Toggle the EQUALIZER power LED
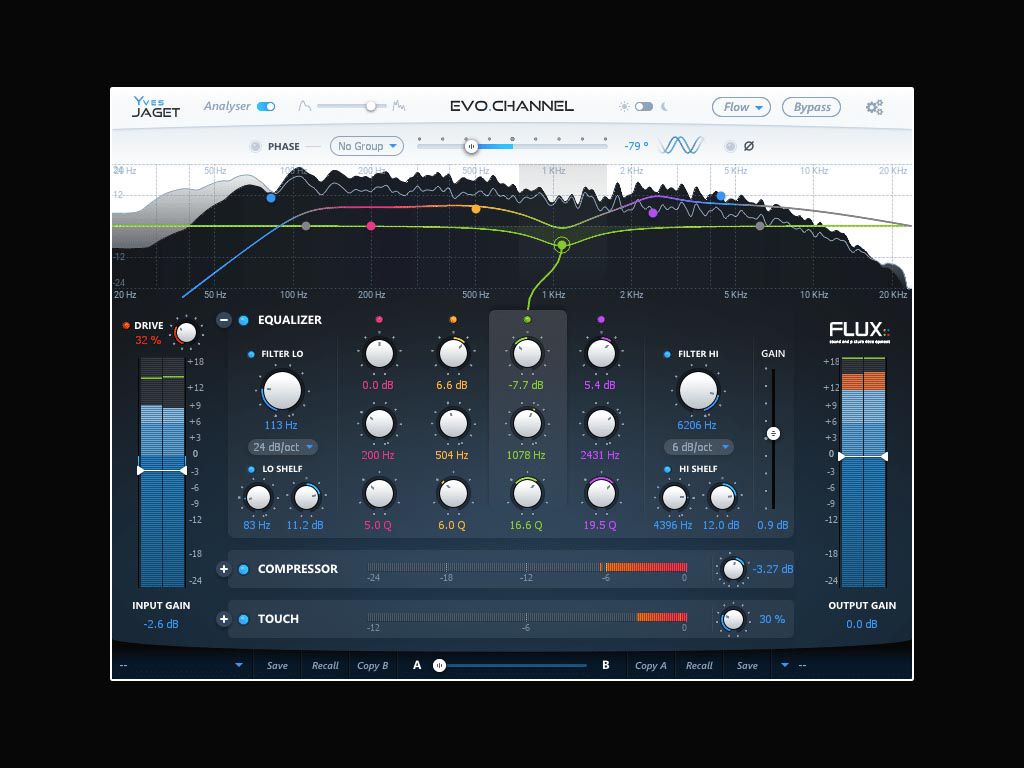The height and width of the screenshot is (768, 1024). click(244, 320)
